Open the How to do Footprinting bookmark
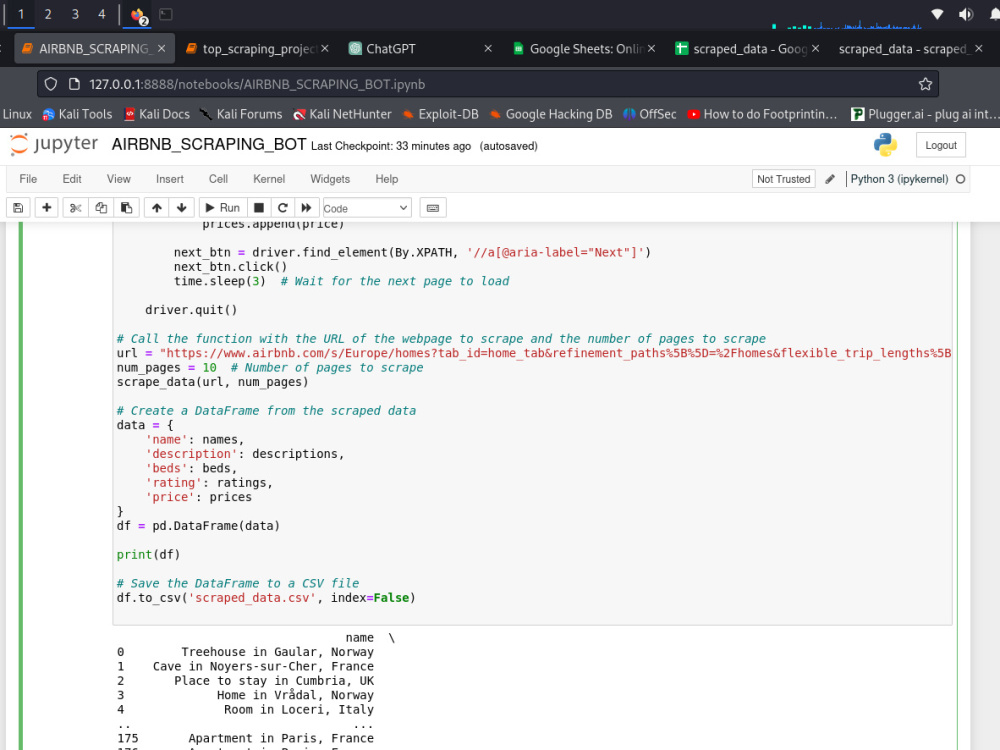1000x750 pixels. pyautogui.click(x=762, y=114)
